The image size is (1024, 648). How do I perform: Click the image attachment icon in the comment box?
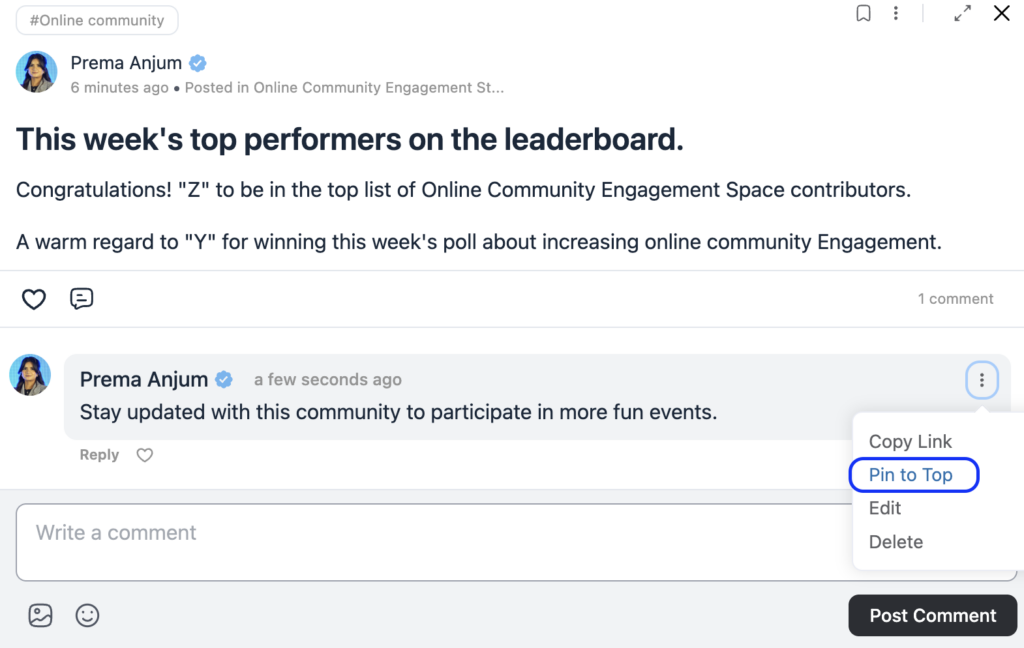[x=40, y=615]
